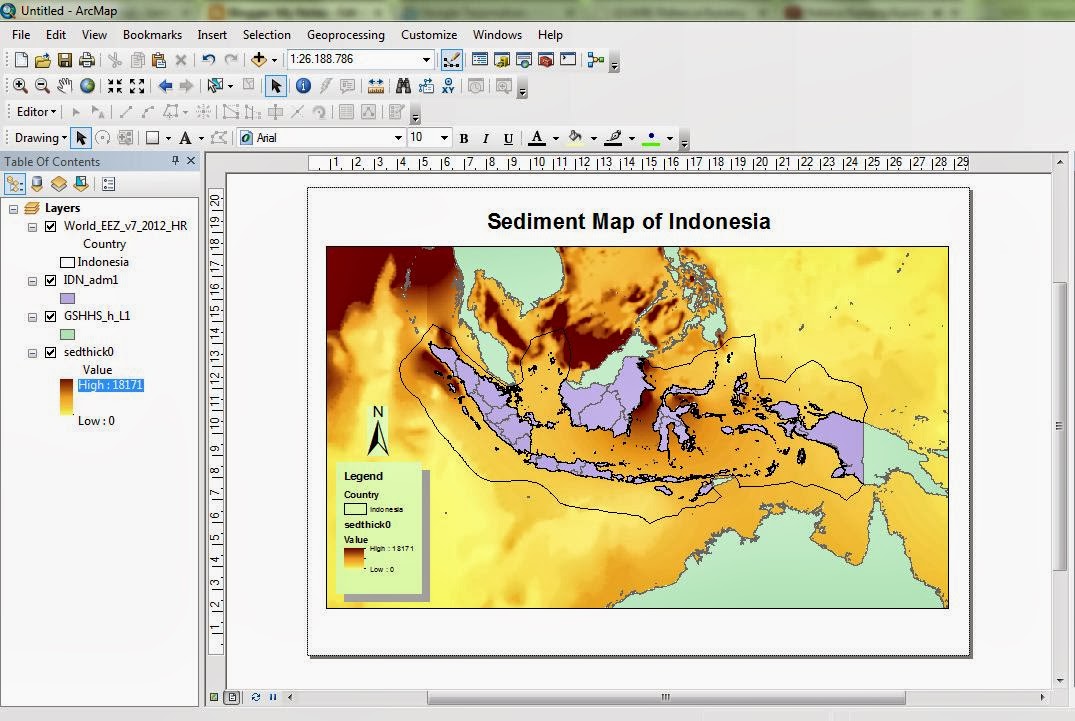The height and width of the screenshot is (721, 1075).
Task: Click the Drawing menu button
Action: point(38,137)
